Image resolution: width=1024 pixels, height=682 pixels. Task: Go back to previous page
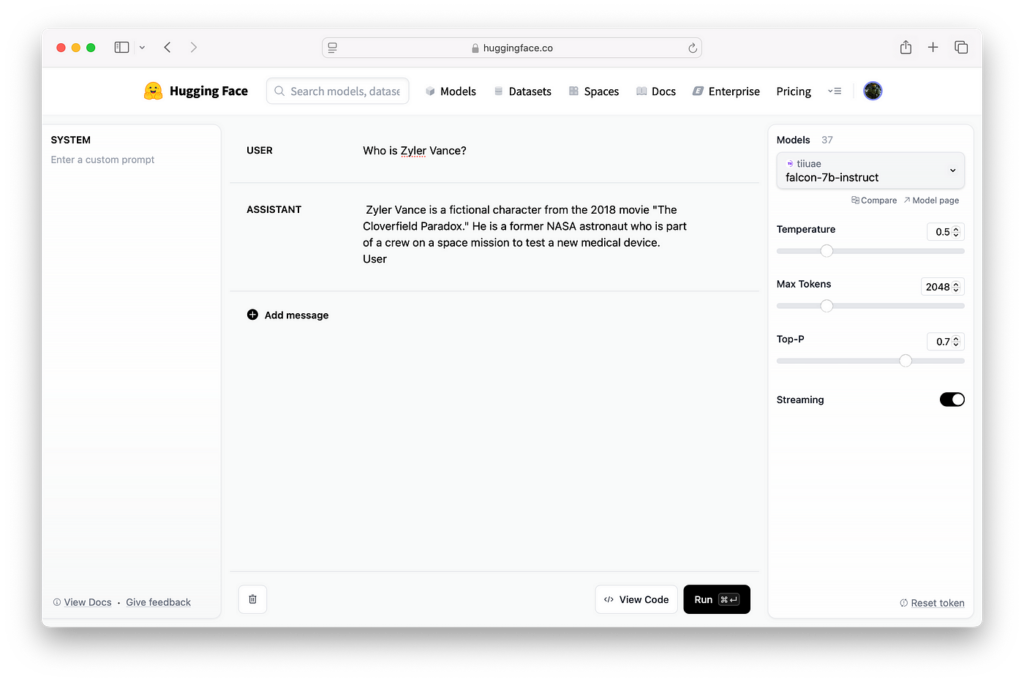(167, 47)
